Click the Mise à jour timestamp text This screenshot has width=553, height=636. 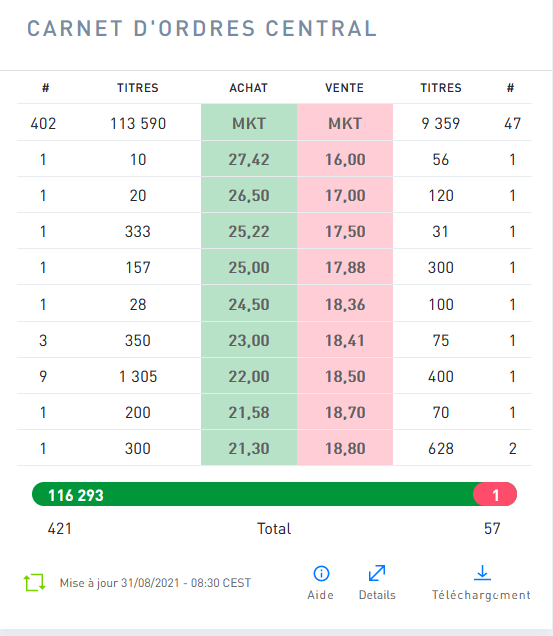pyautogui.click(x=155, y=583)
